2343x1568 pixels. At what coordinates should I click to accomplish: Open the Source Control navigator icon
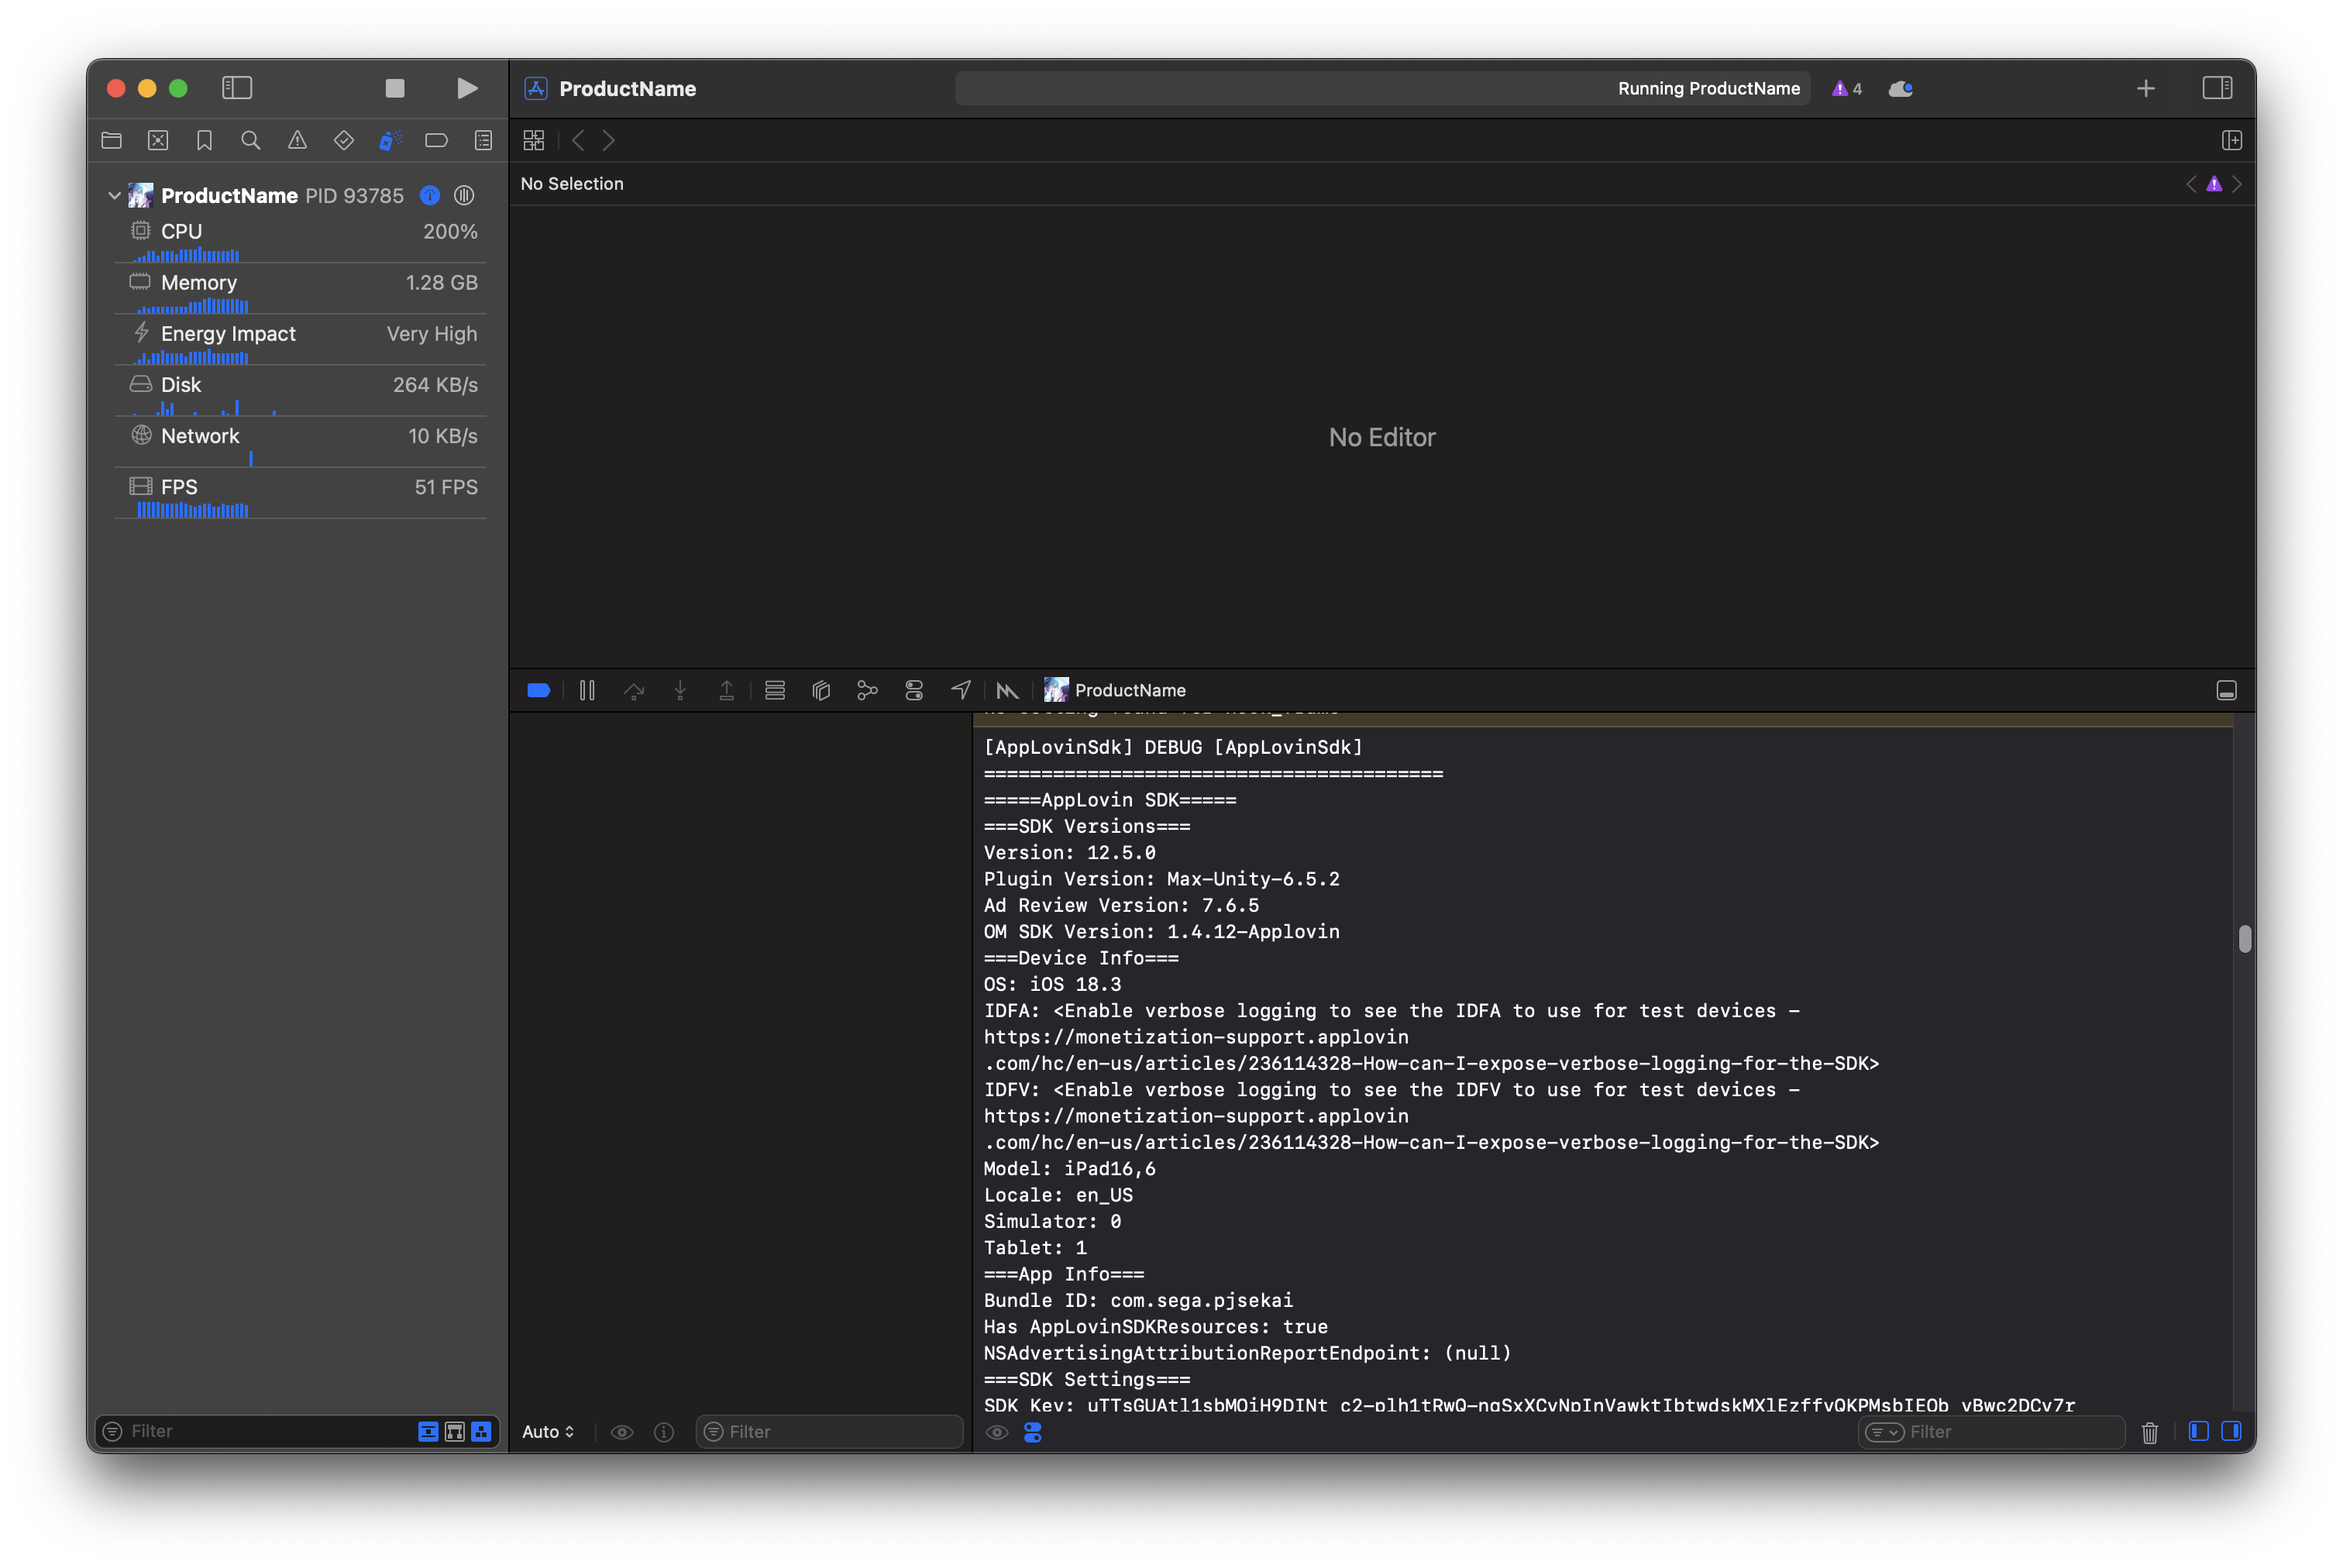click(x=158, y=140)
